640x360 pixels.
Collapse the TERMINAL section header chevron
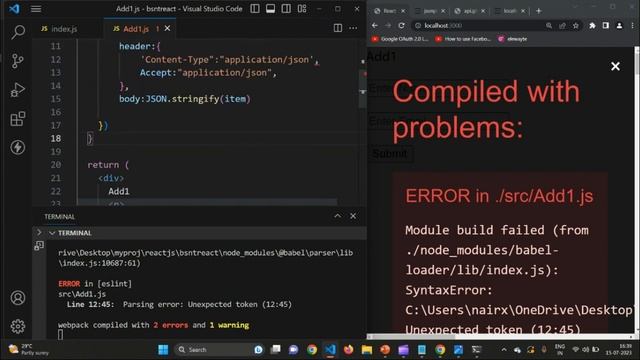pos(52,233)
